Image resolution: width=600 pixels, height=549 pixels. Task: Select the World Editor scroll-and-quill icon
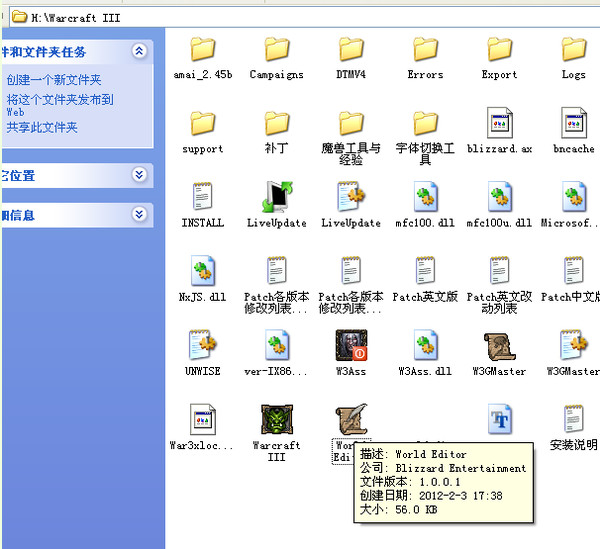(x=351, y=419)
